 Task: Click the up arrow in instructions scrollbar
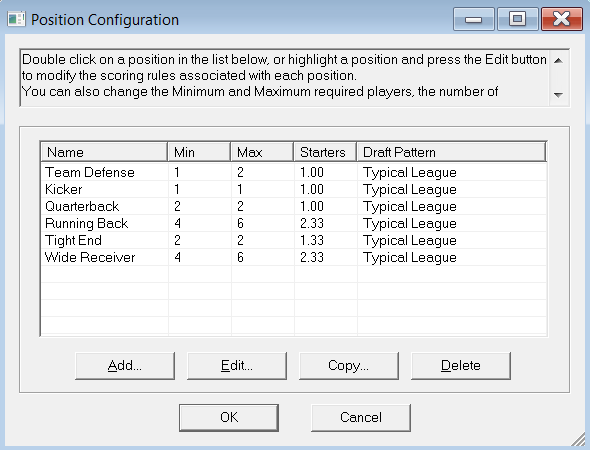558,61
